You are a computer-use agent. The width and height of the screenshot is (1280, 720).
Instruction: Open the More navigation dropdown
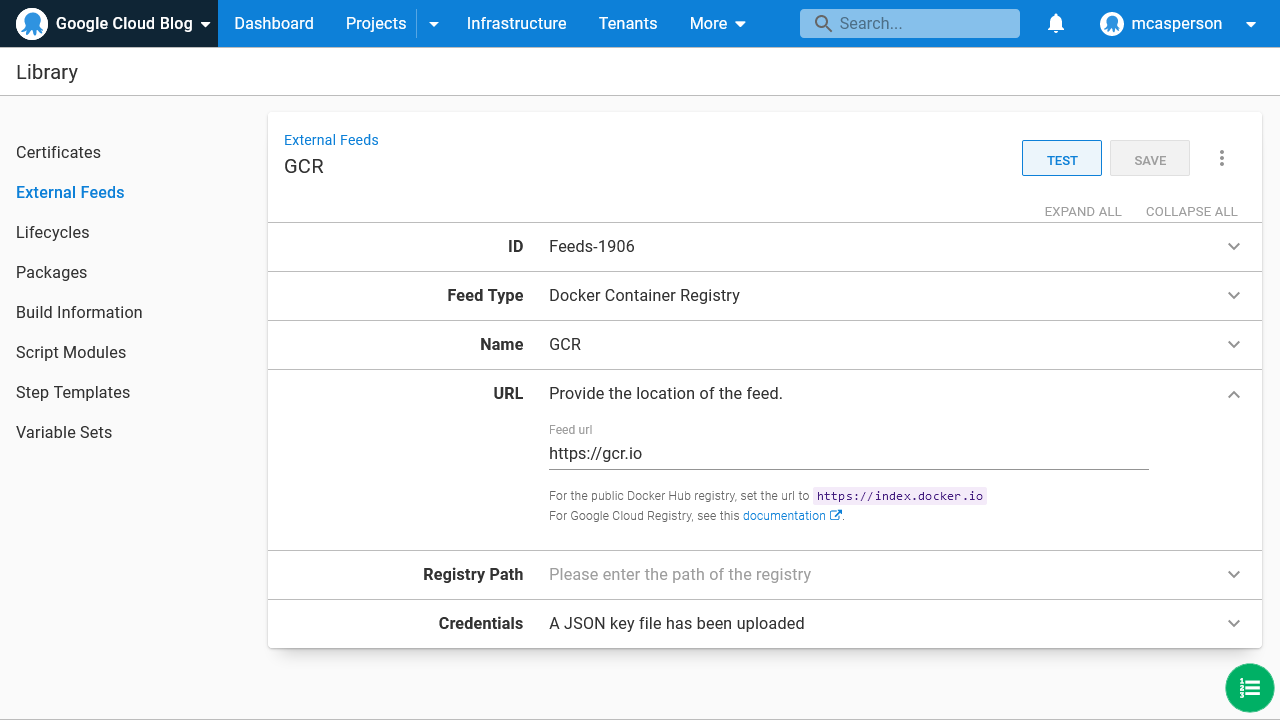(x=717, y=23)
